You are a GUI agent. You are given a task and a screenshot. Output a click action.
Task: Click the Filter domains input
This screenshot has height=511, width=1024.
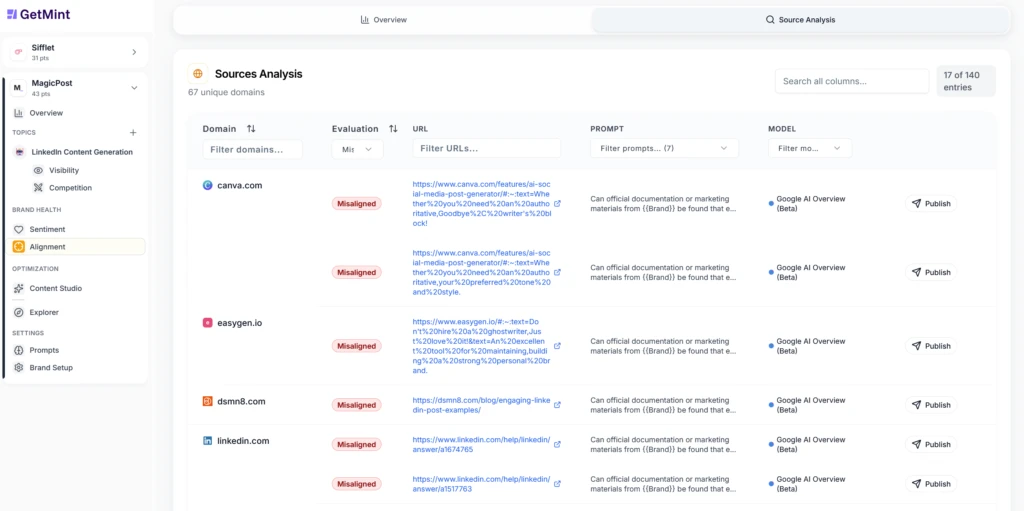pyautogui.click(x=253, y=149)
